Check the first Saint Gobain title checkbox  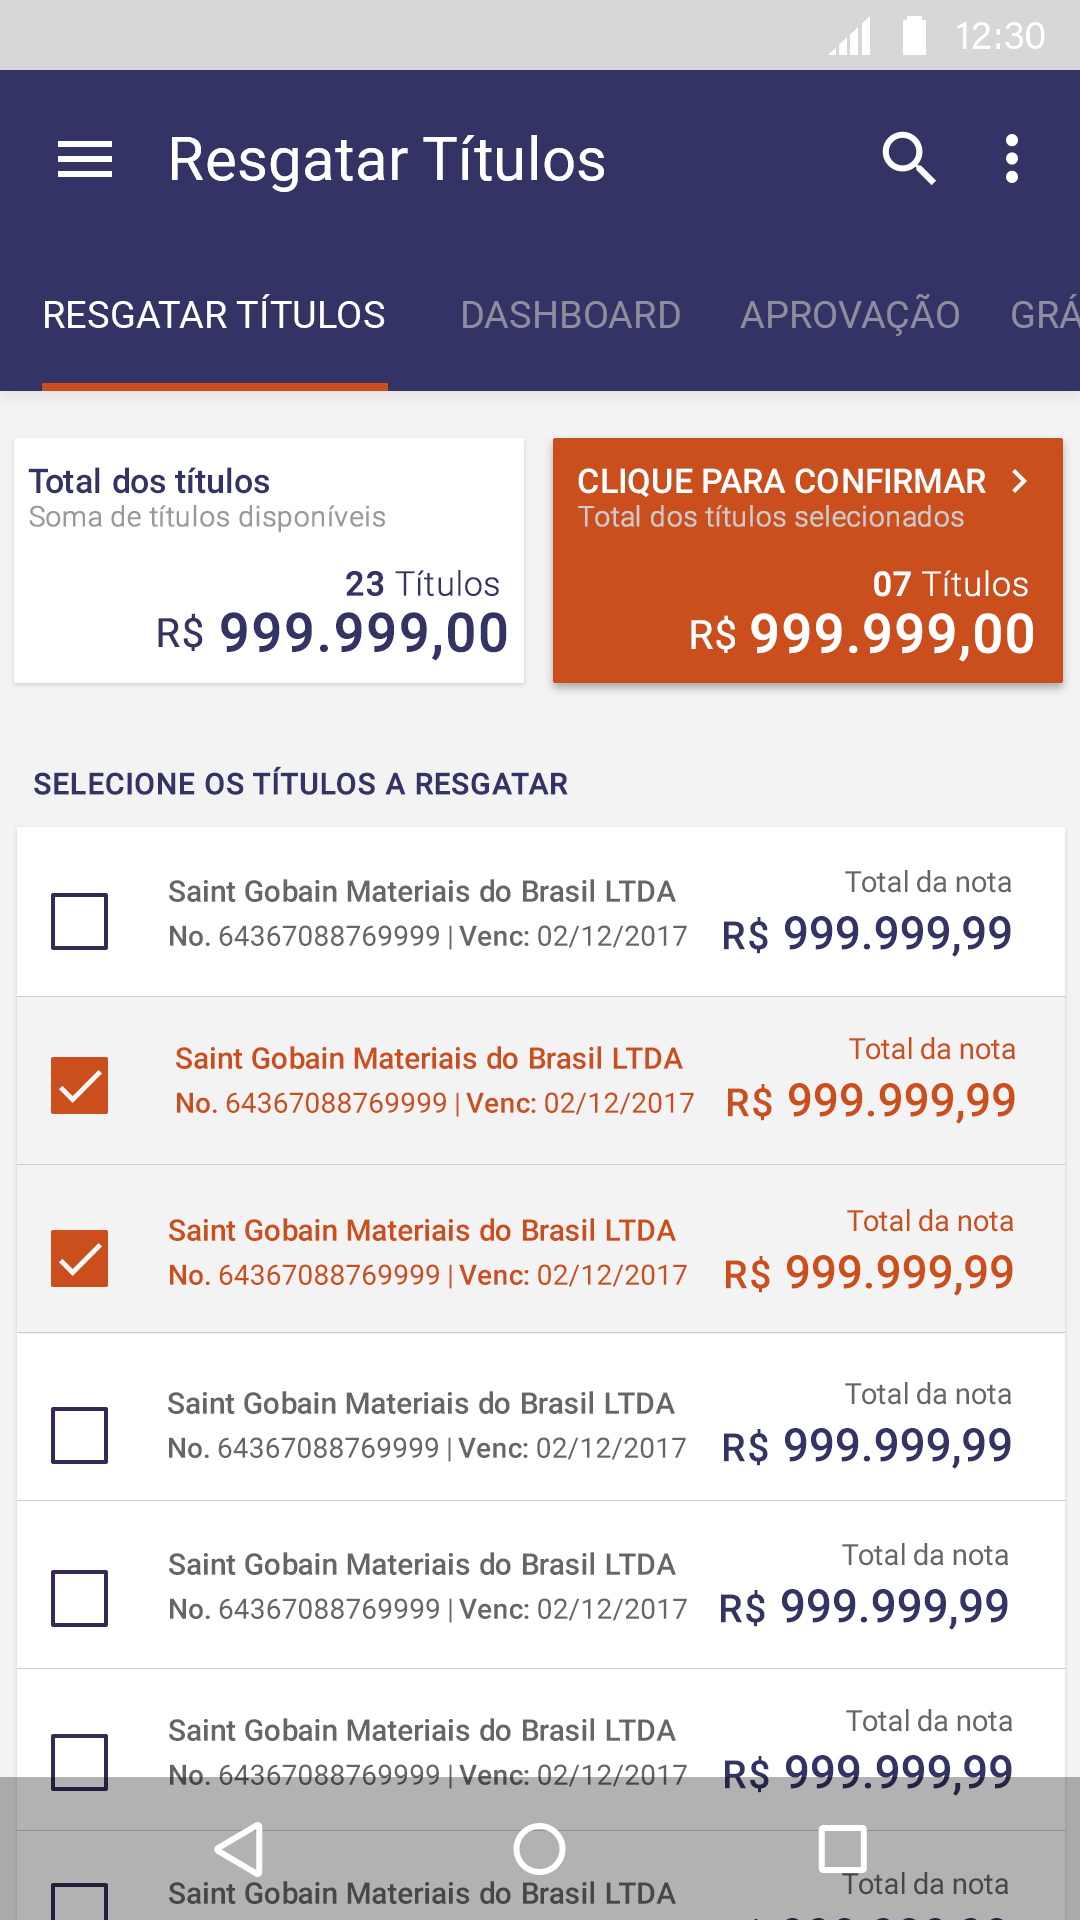point(80,921)
